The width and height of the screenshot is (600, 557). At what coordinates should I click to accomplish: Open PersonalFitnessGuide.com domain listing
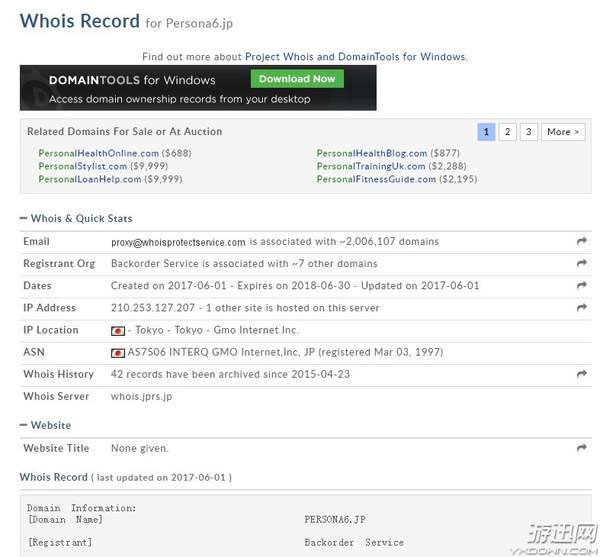click(376, 179)
